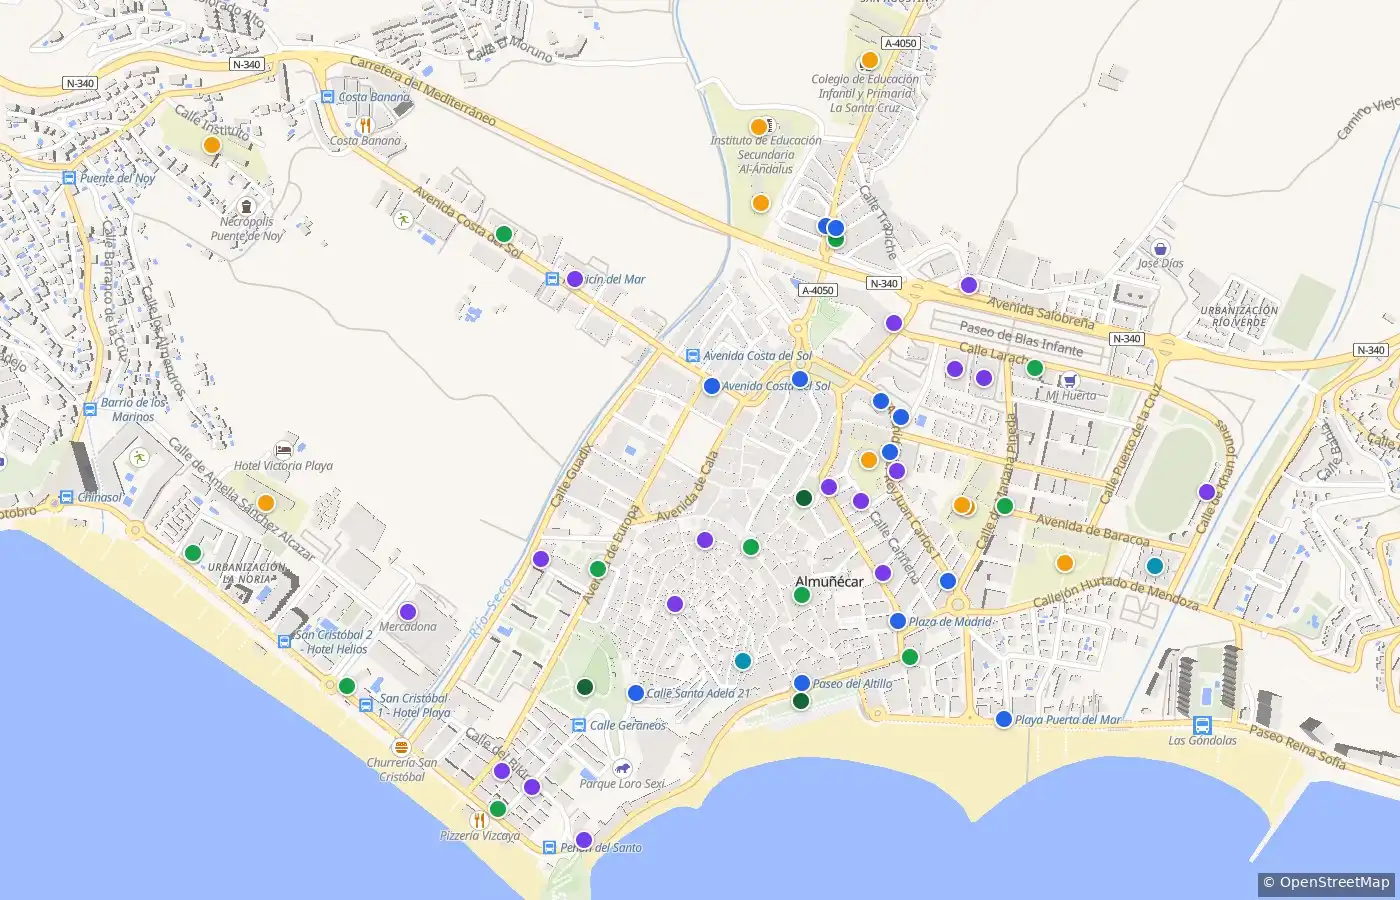Click the Calle Geráneos bus stop icon
This screenshot has width=1400, height=900.
pos(578,725)
